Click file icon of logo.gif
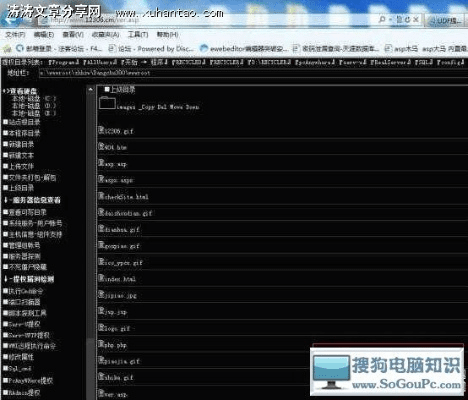The height and width of the screenshot is (400, 468). (101, 327)
